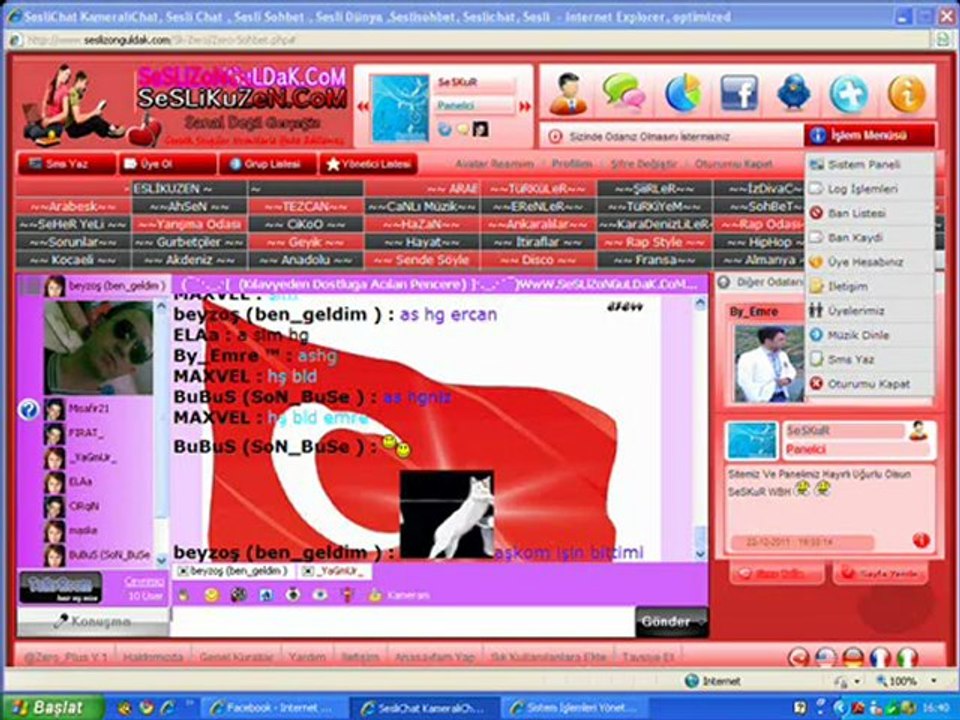Click the Hakkımızda footer link
This screenshot has width=960, height=720.
[153, 657]
